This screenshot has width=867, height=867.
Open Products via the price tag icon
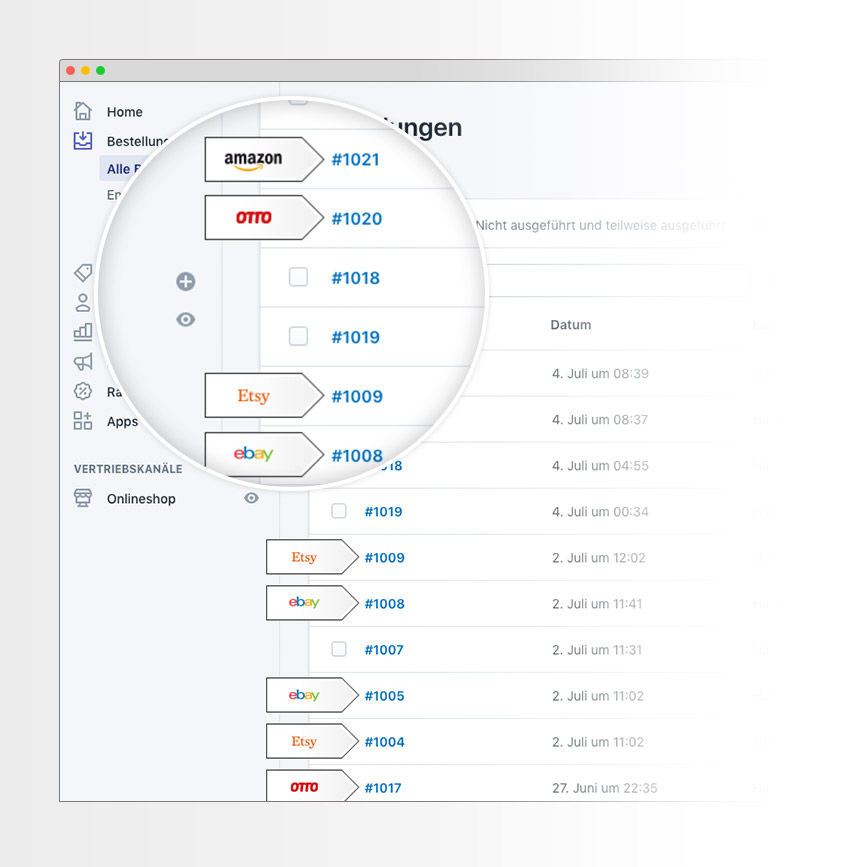click(x=83, y=272)
